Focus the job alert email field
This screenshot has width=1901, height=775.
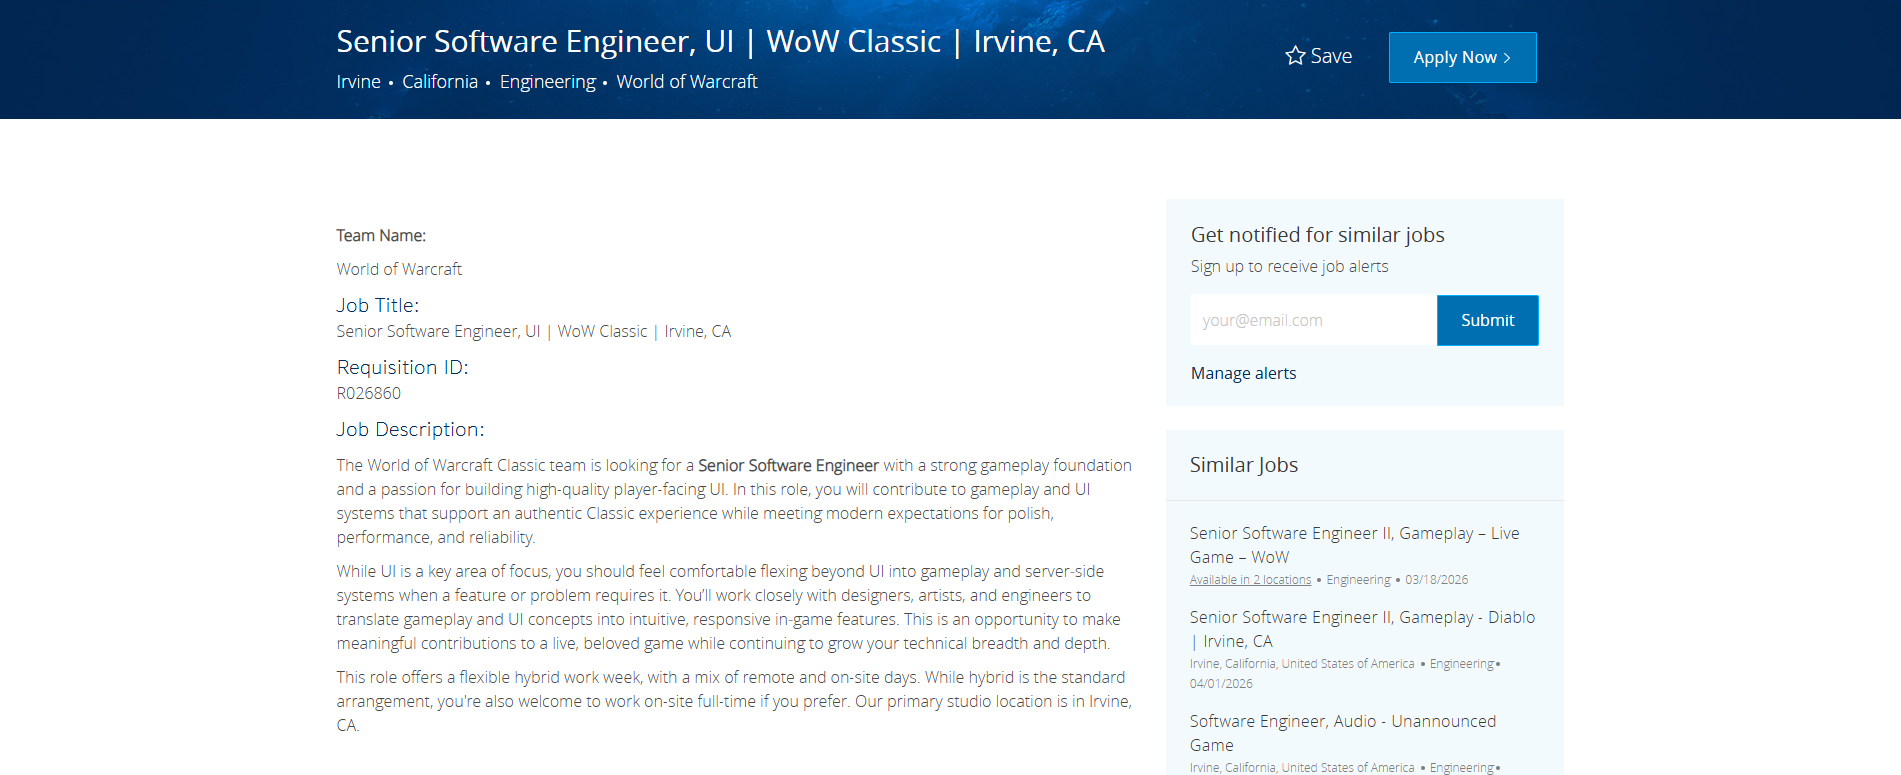coord(1312,320)
